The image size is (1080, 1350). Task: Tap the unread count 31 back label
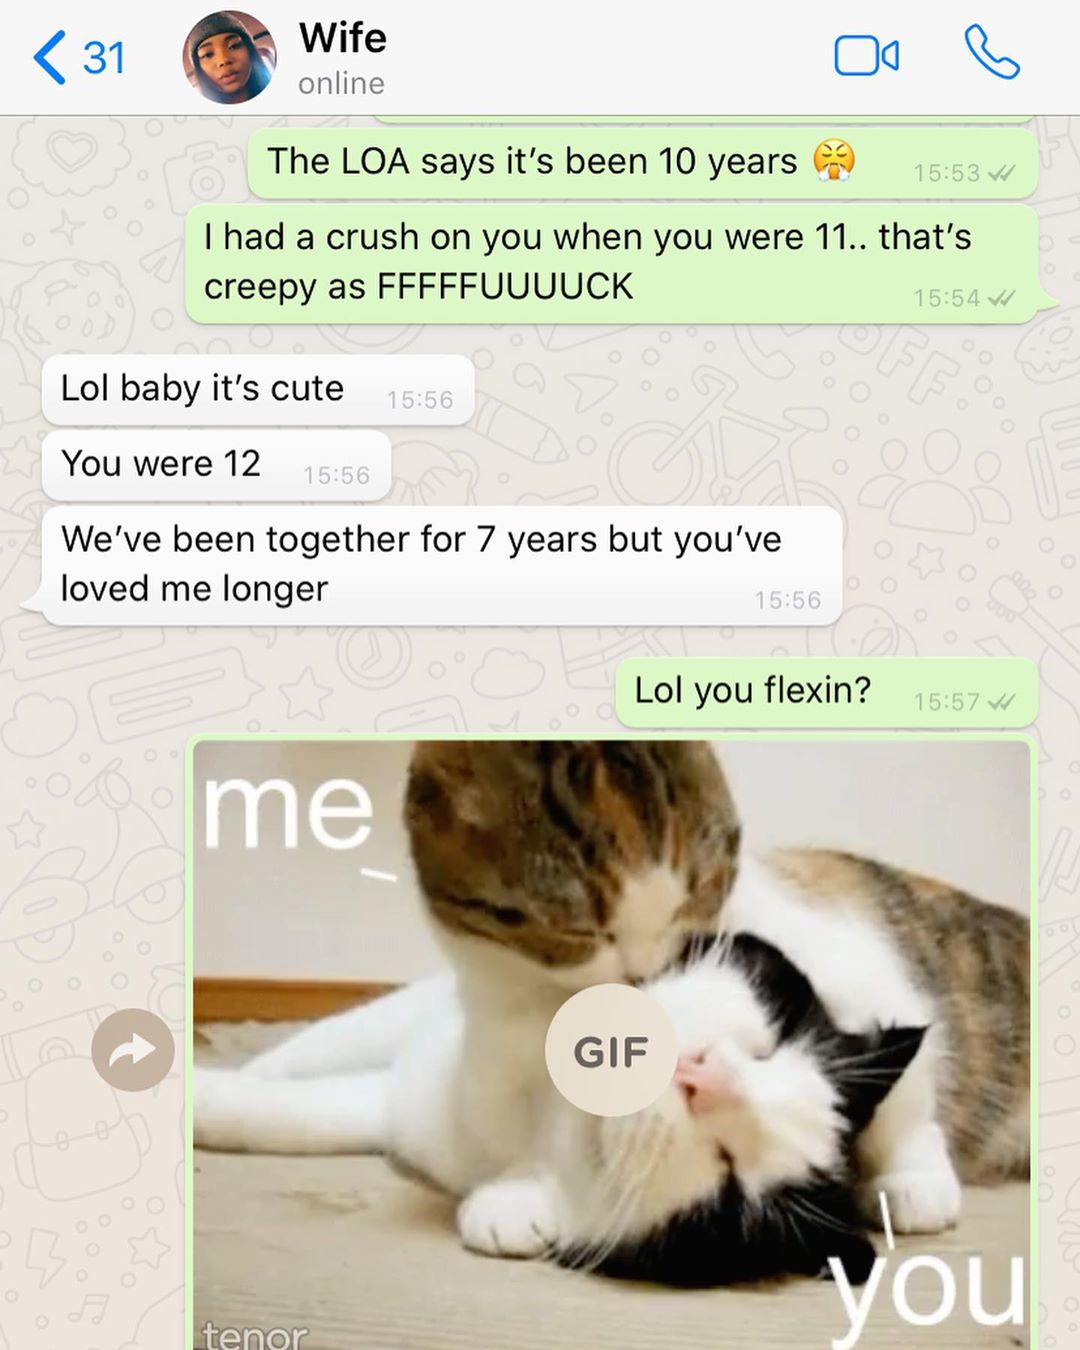pos(104,58)
